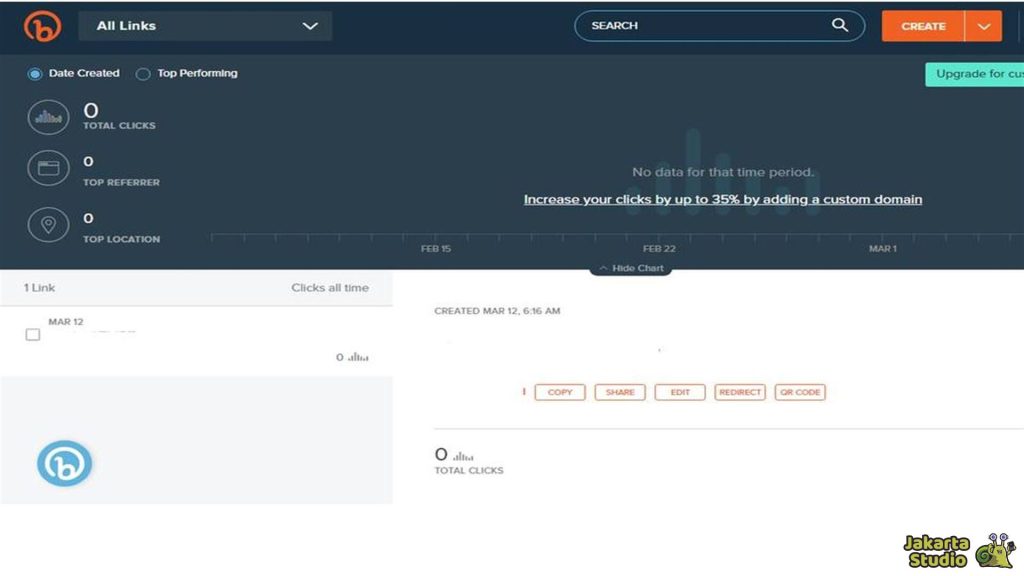Click the Bitly logo icon
This screenshot has height=576, width=1024.
click(x=40, y=26)
